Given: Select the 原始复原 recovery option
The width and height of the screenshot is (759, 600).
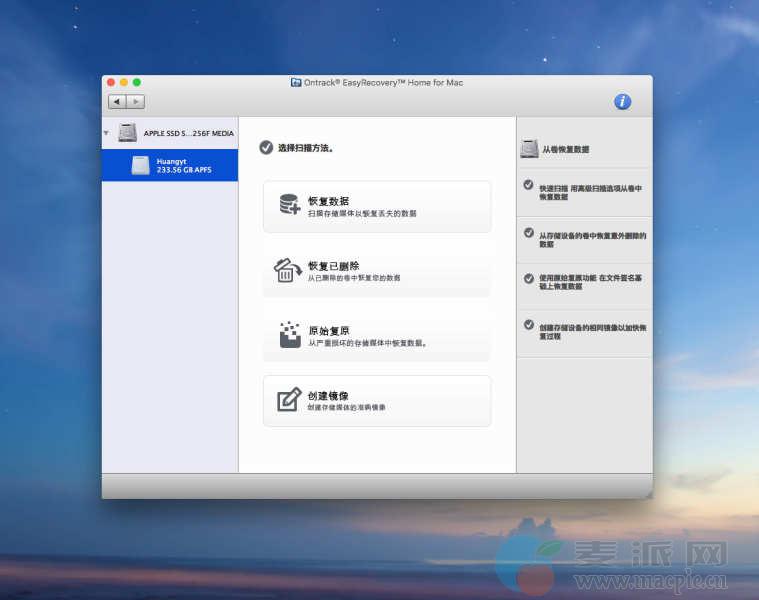Looking at the screenshot, I should (x=377, y=336).
